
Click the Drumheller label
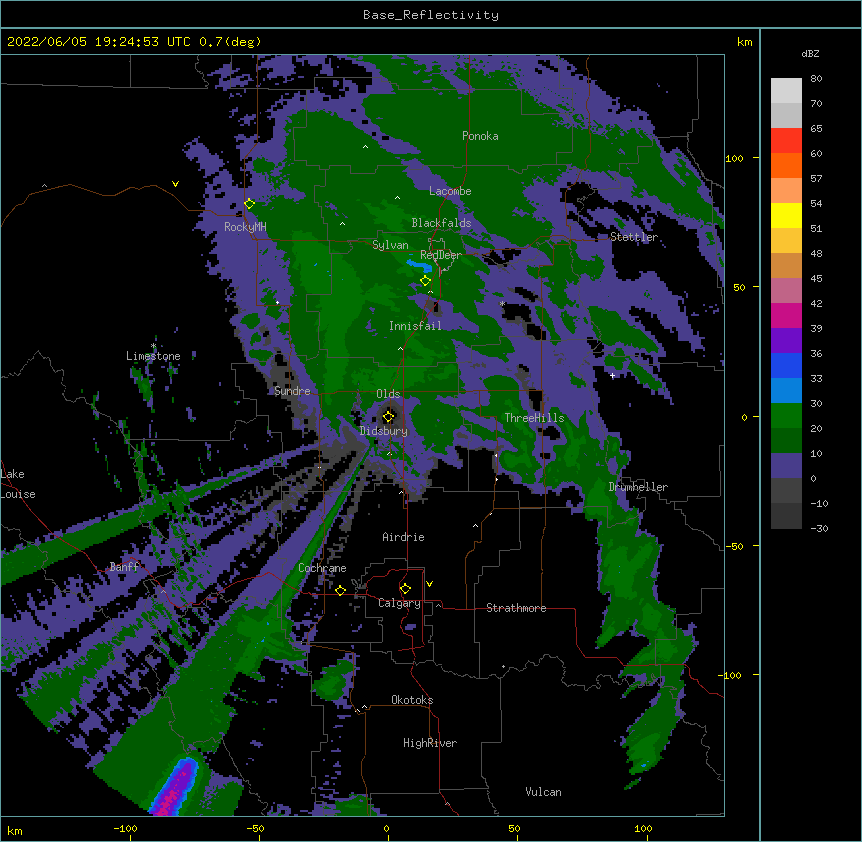coord(638,487)
